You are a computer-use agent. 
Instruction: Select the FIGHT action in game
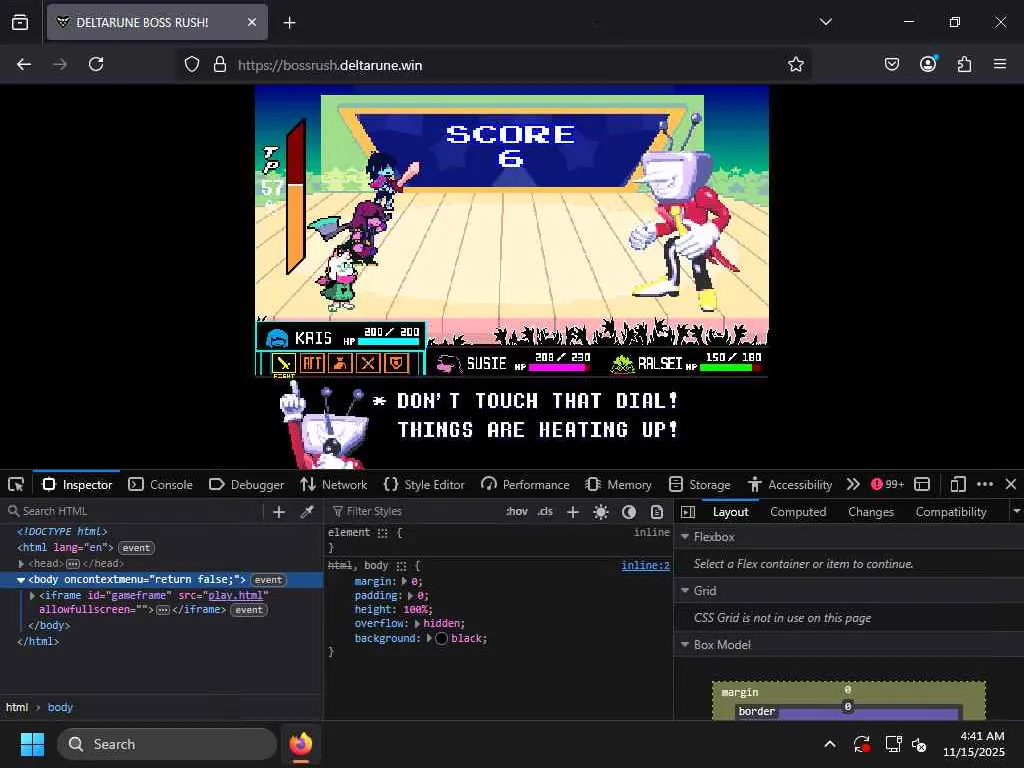click(283, 364)
